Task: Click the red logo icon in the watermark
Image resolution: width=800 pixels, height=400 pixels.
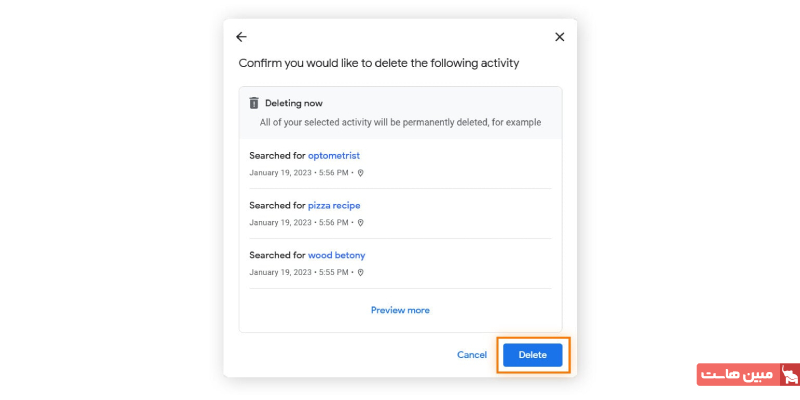Action: point(789,375)
